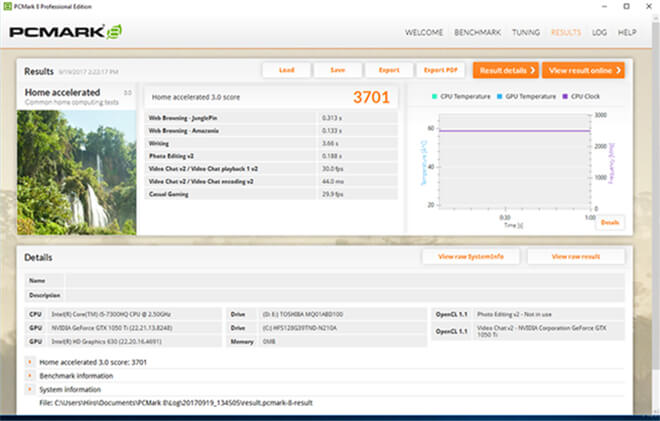This screenshot has height=421, width=660.
Task: Click the Name input field
Action: 345,280
